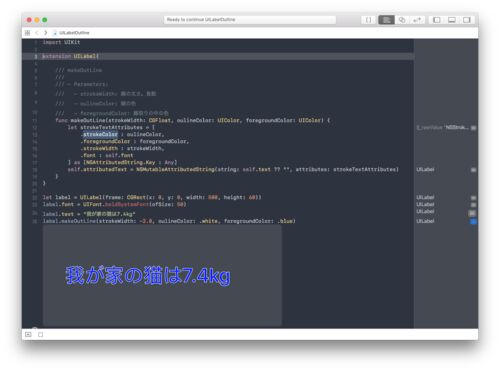Image resolution: width=500 pixels, height=371 pixels.
Task: Click the yellow minimize window button
Action: pos(37,20)
